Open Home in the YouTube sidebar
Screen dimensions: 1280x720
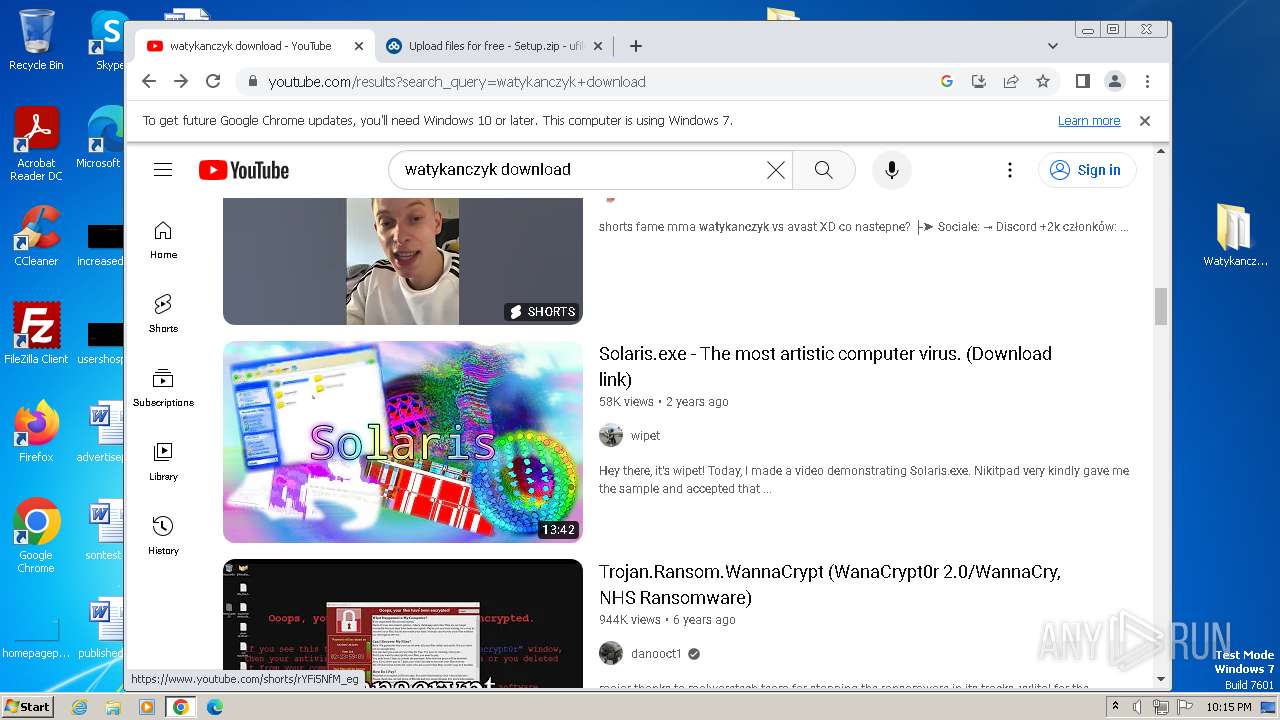tap(163, 240)
